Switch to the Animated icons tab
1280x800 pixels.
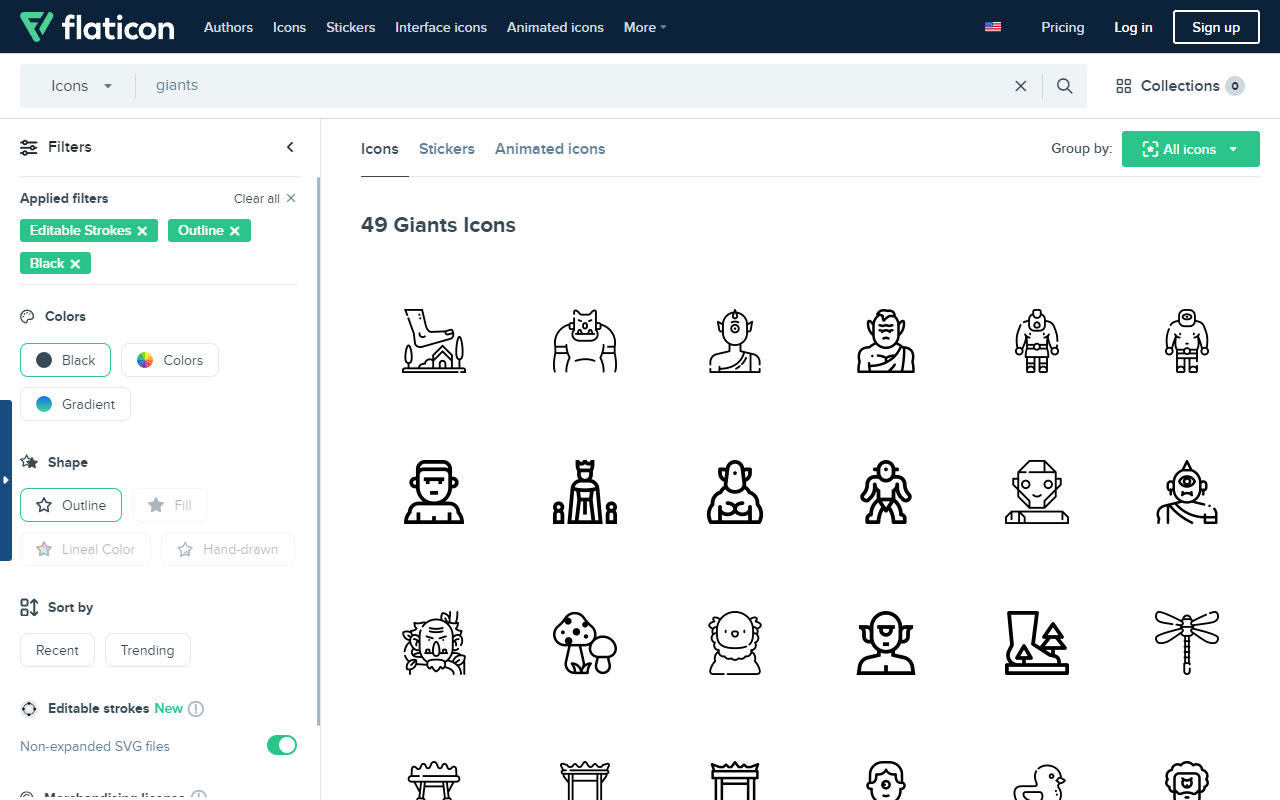click(x=549, y=148)
